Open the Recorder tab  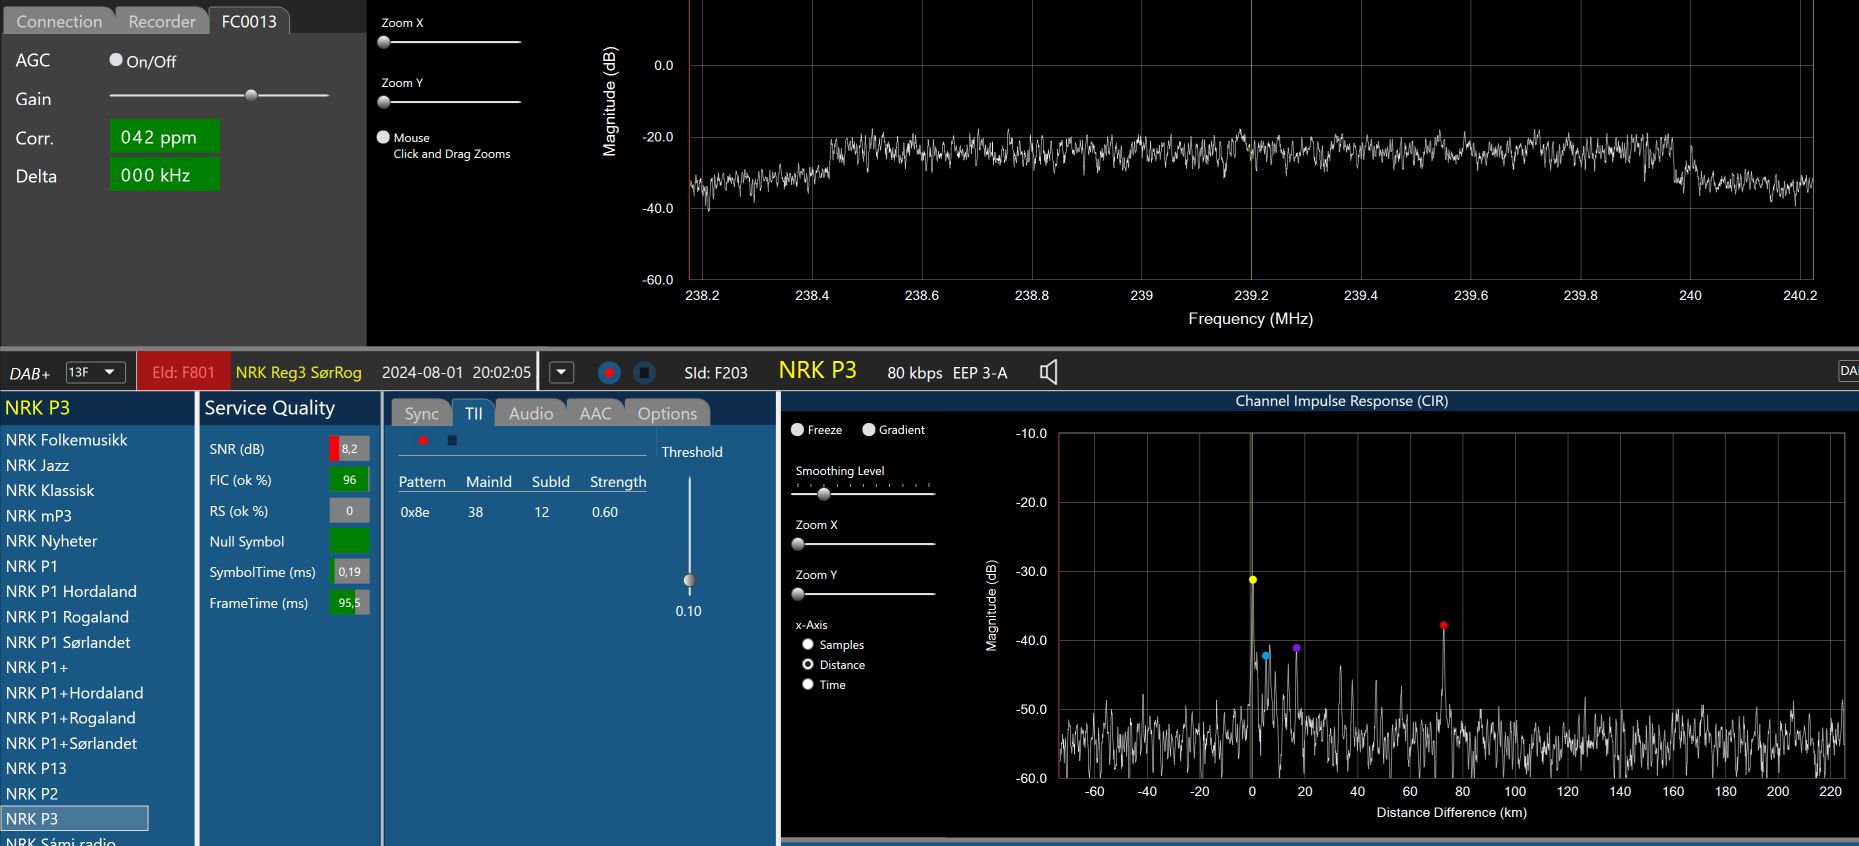click(x=161, y=21)
